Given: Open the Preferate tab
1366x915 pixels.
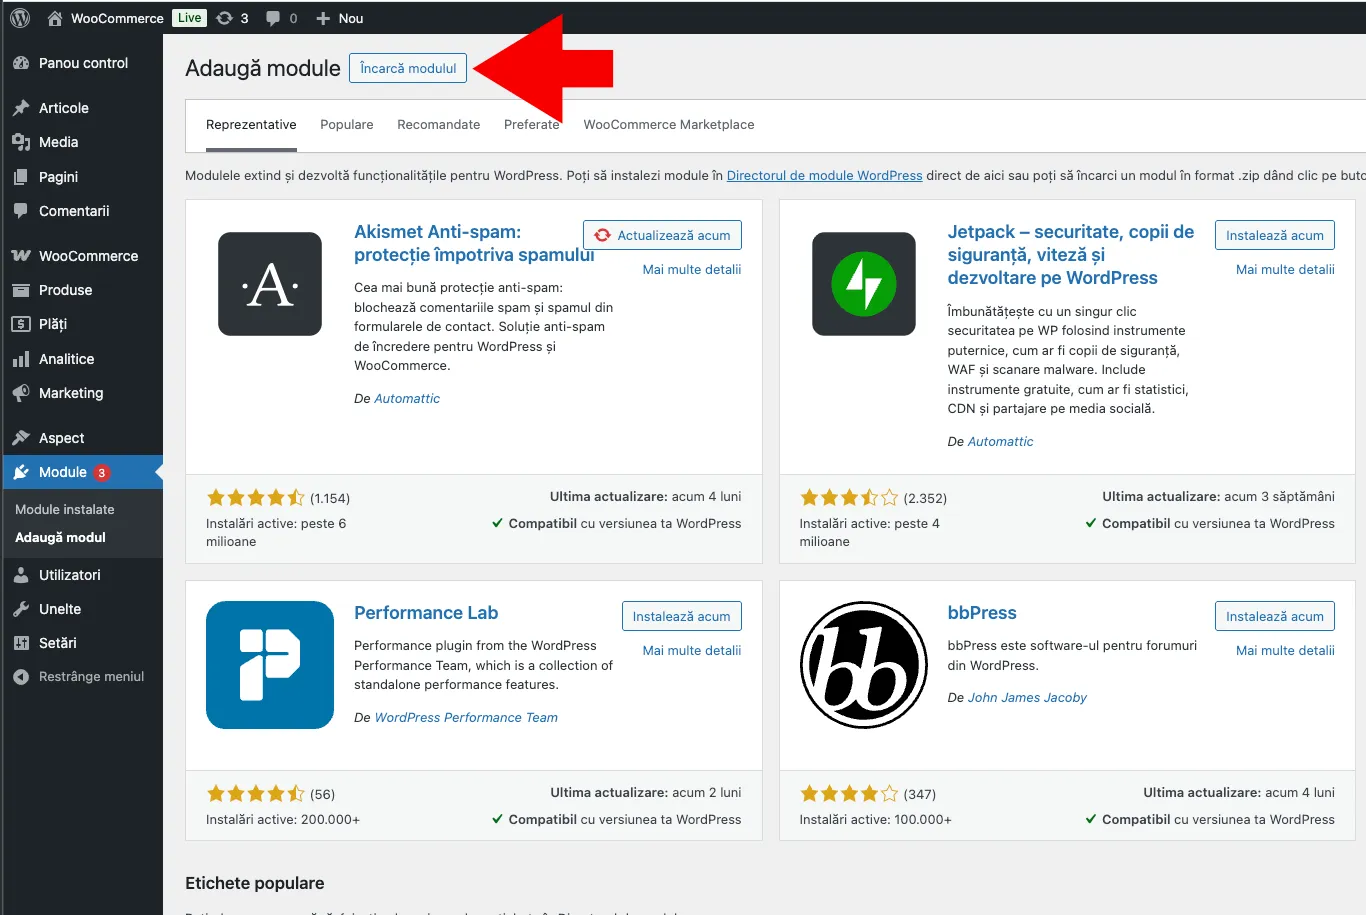Looking at the screenshot, I should [532, 125].
